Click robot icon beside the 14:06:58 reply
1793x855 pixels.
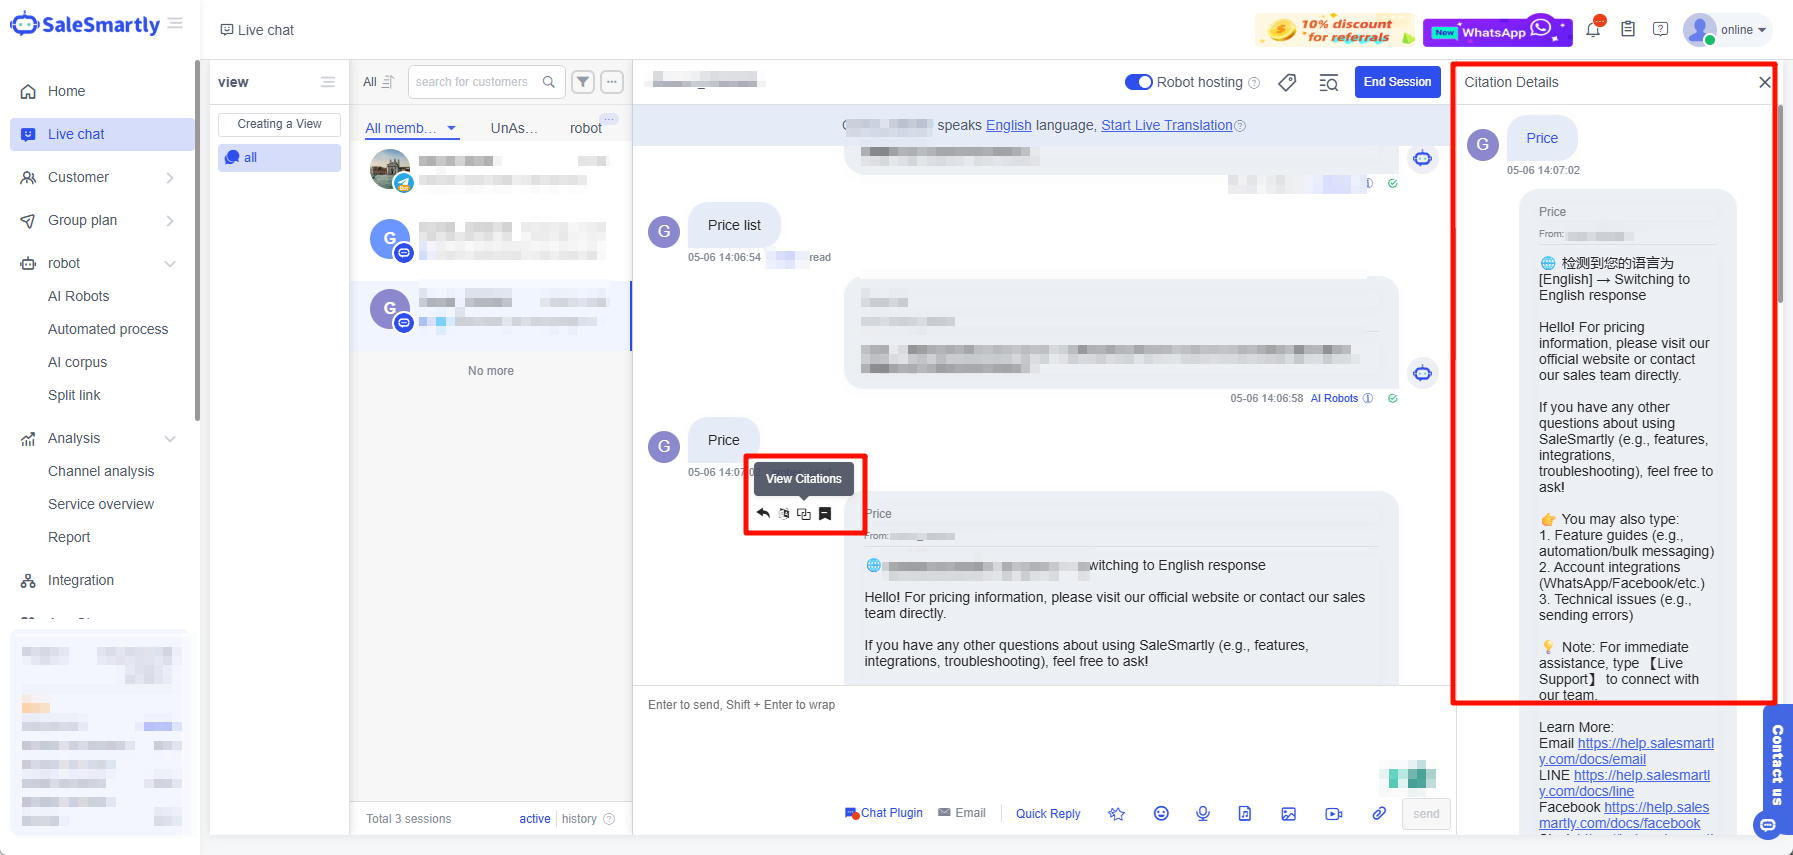click(1423, 373)
